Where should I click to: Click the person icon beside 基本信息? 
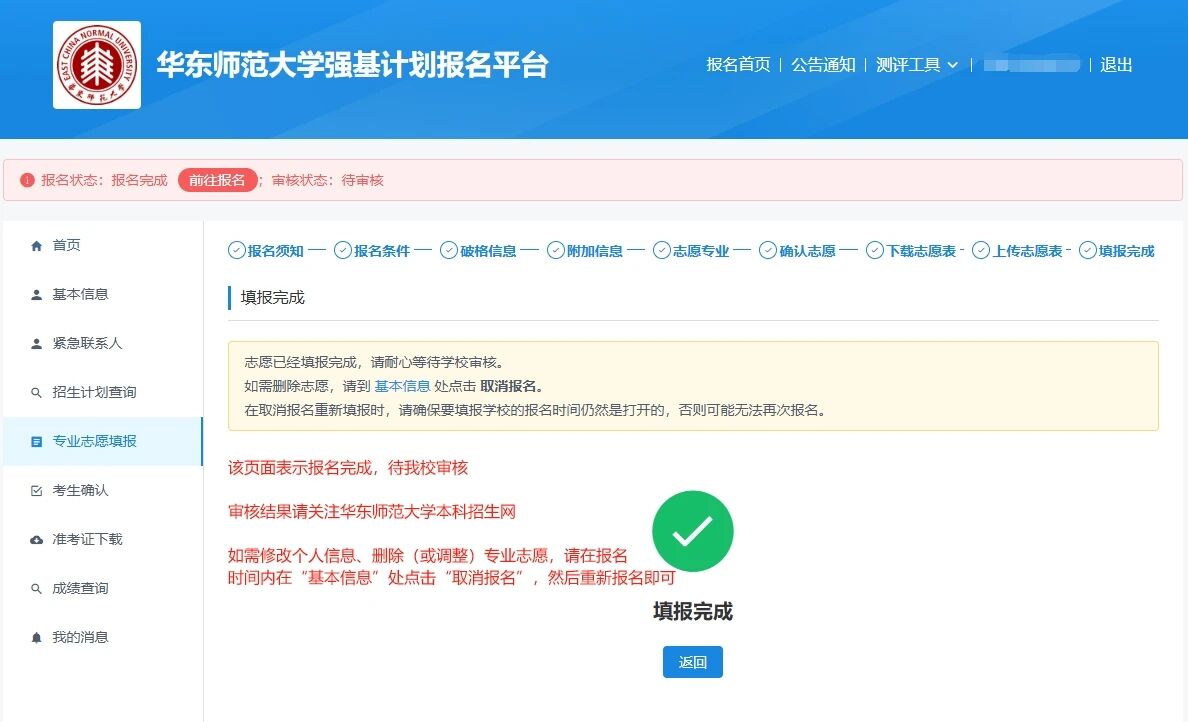click(x=37, y=295)
